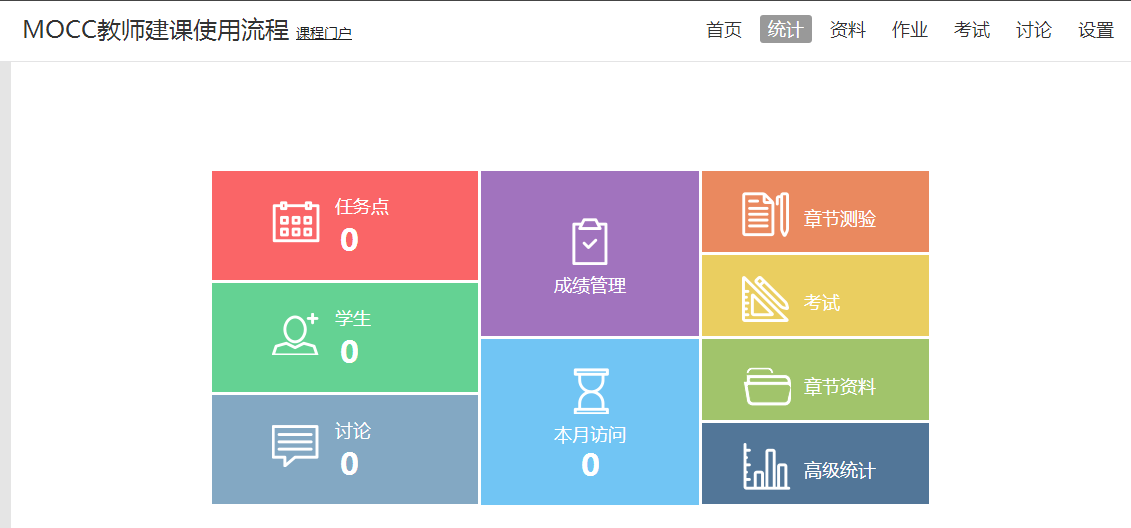
Task: Click the ruler triangle icon for 考试
Action: click(765, 299)
